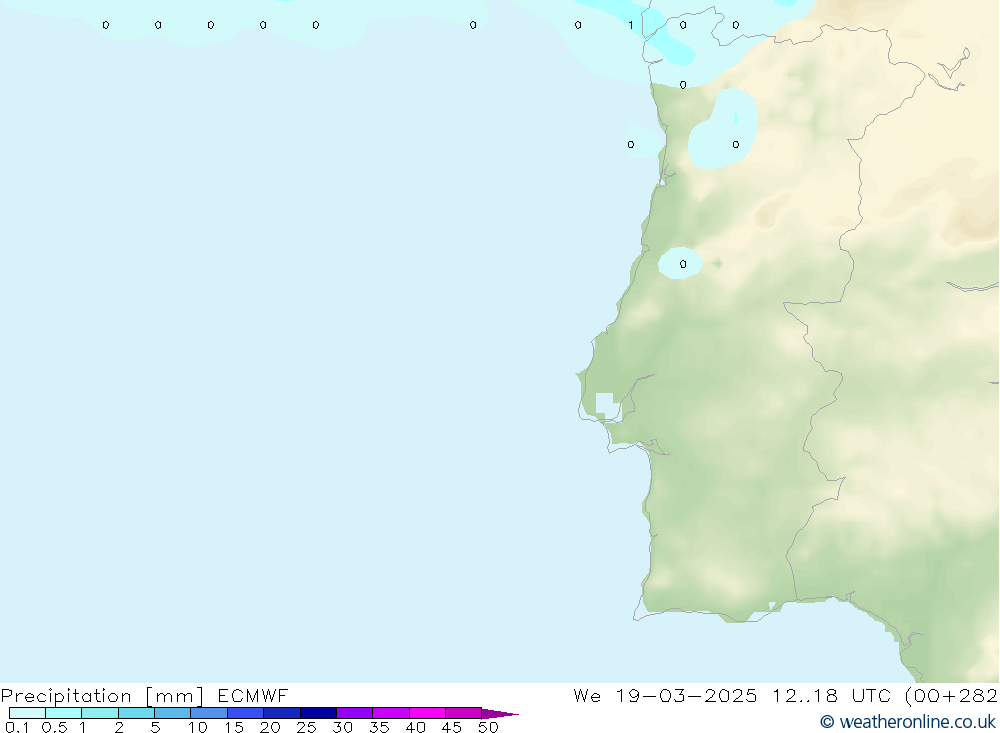Click the '0.1' legend scale label
Screen dimensions: 1000x733
[x=17, y=727]
